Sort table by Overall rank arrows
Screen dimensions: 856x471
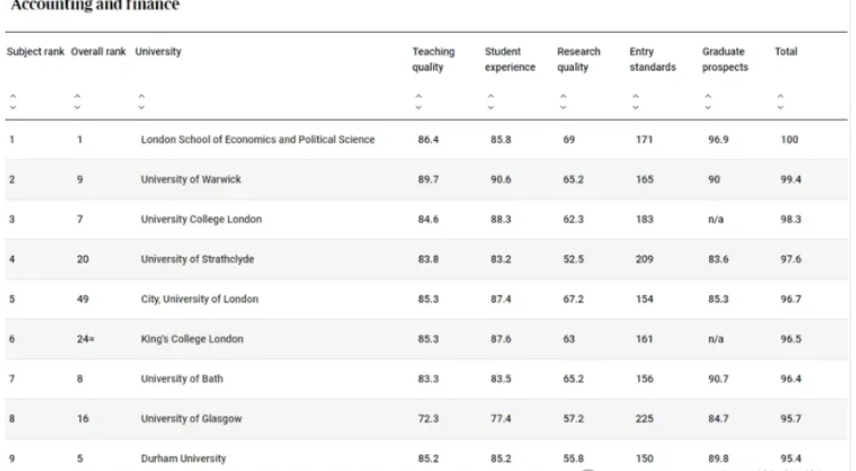[x=76, y=99]
